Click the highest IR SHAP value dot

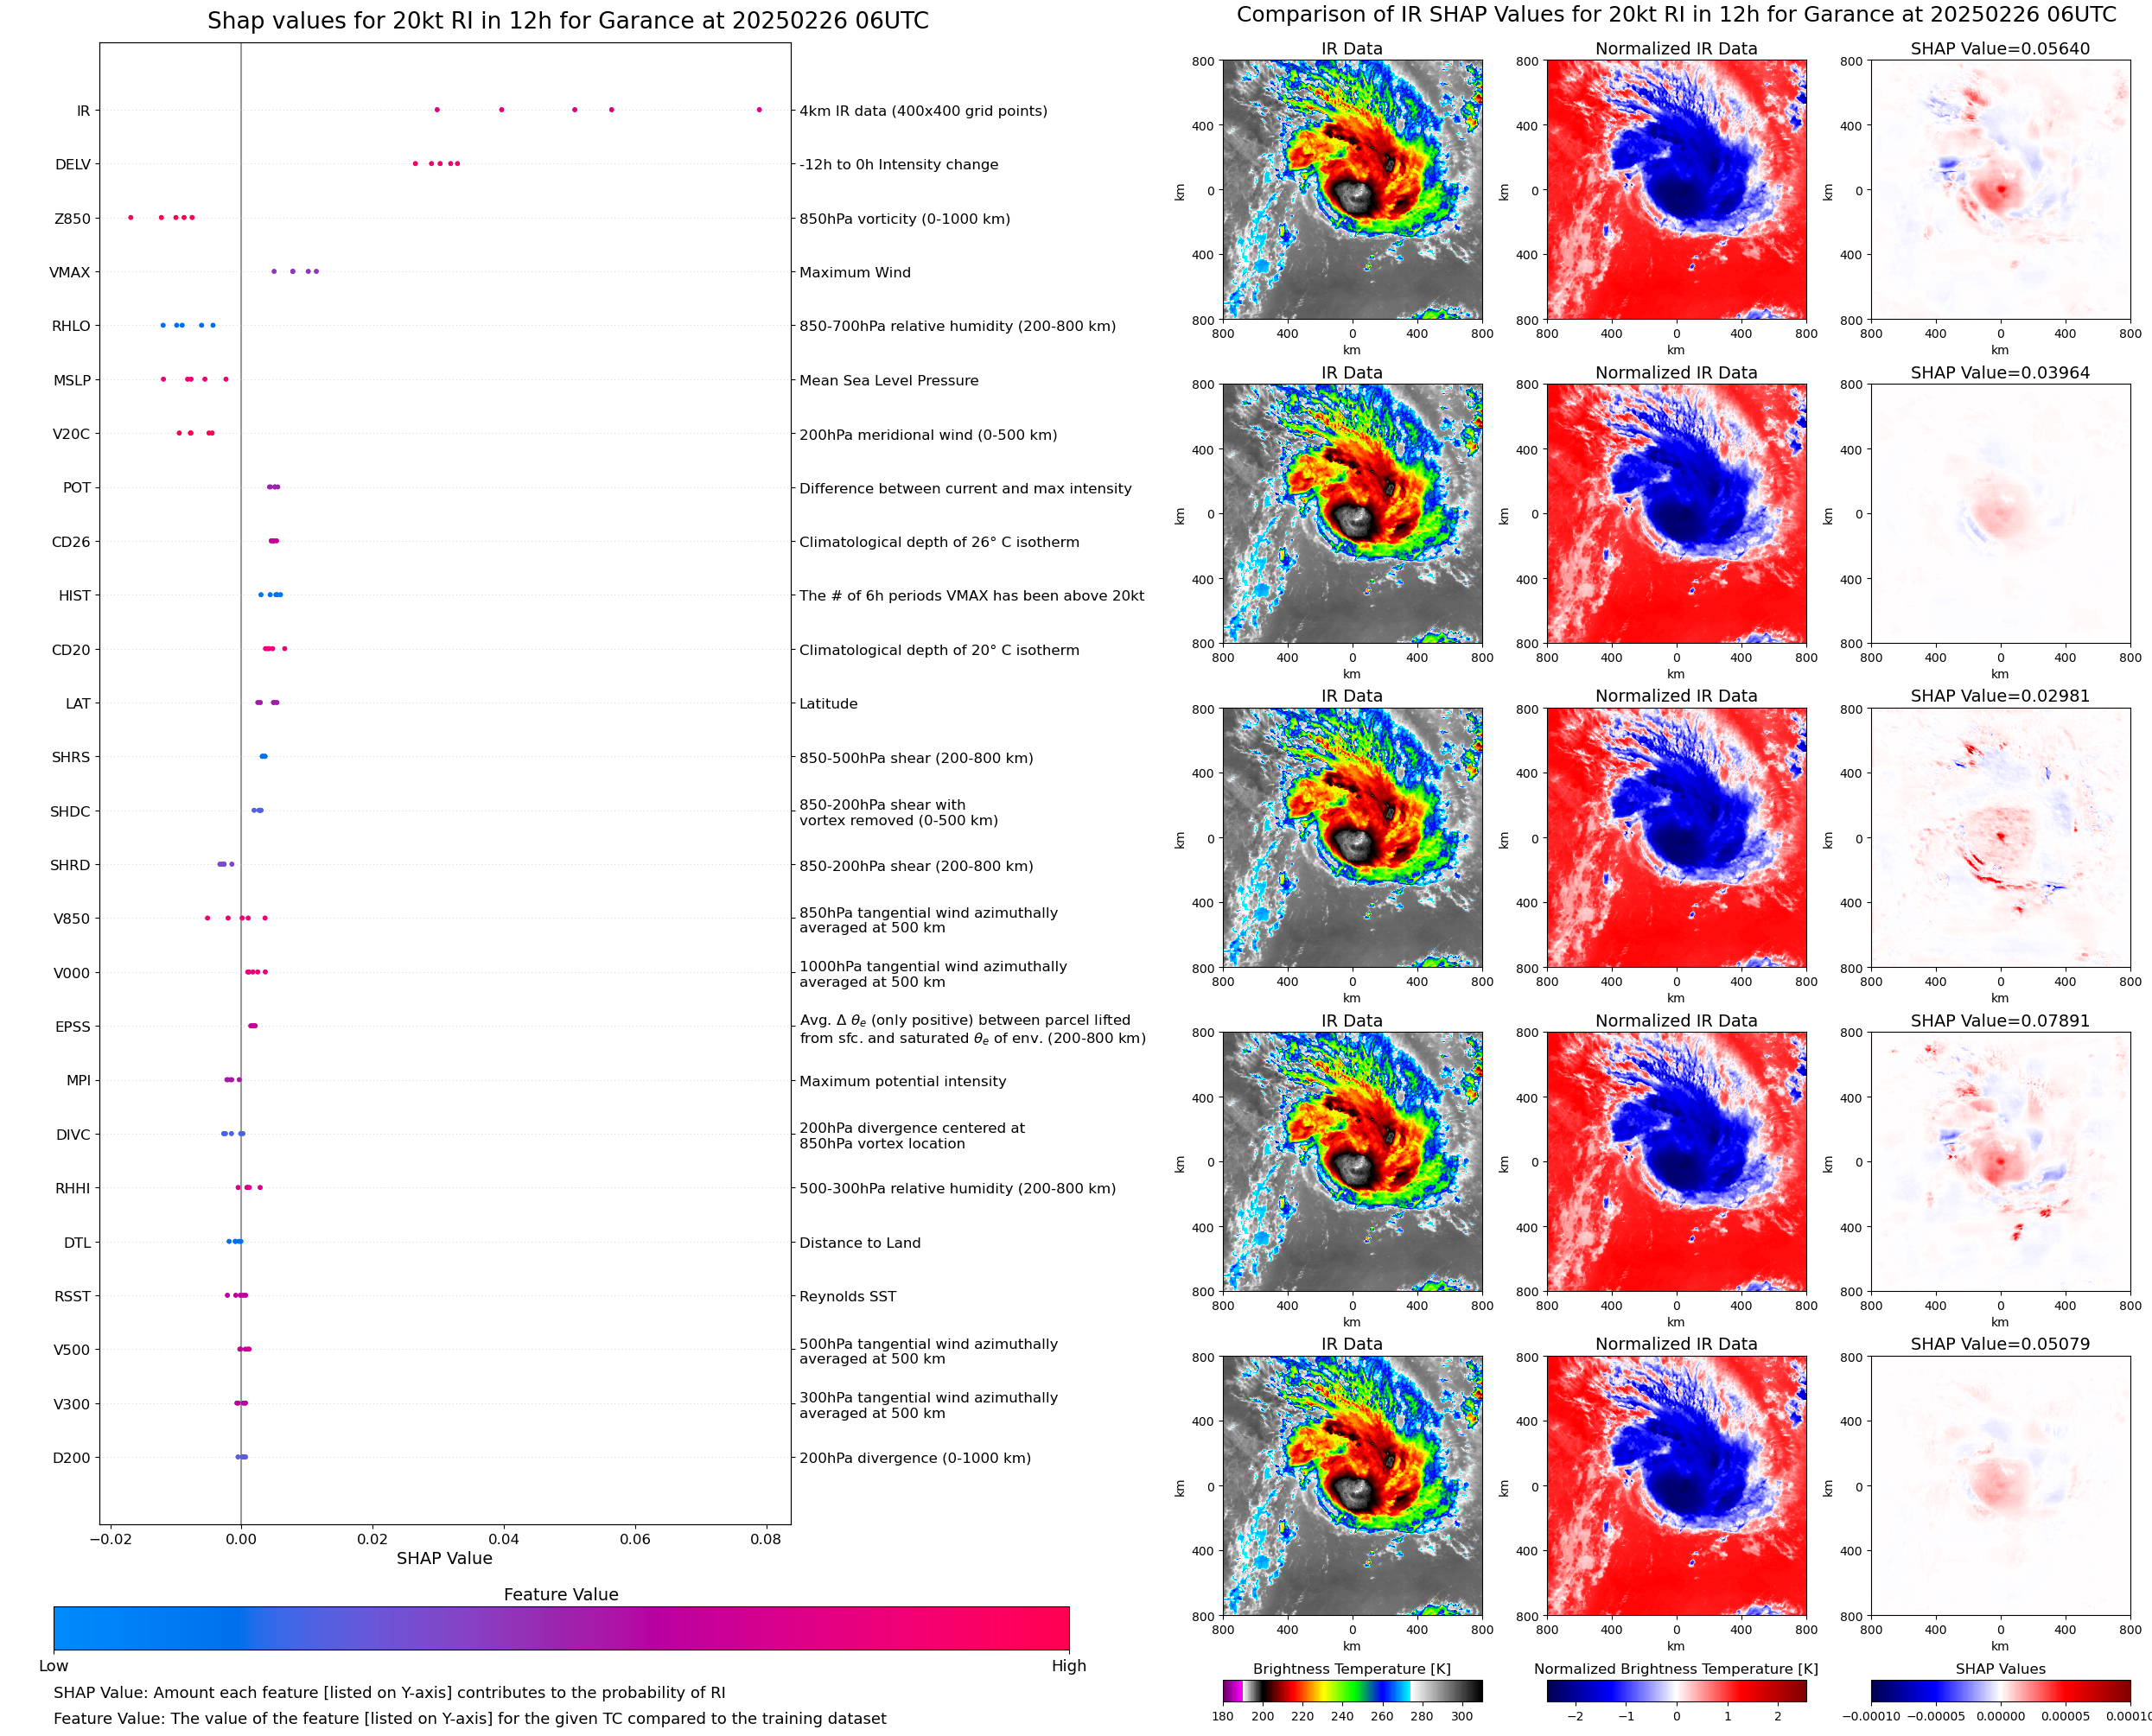[759, 110]
